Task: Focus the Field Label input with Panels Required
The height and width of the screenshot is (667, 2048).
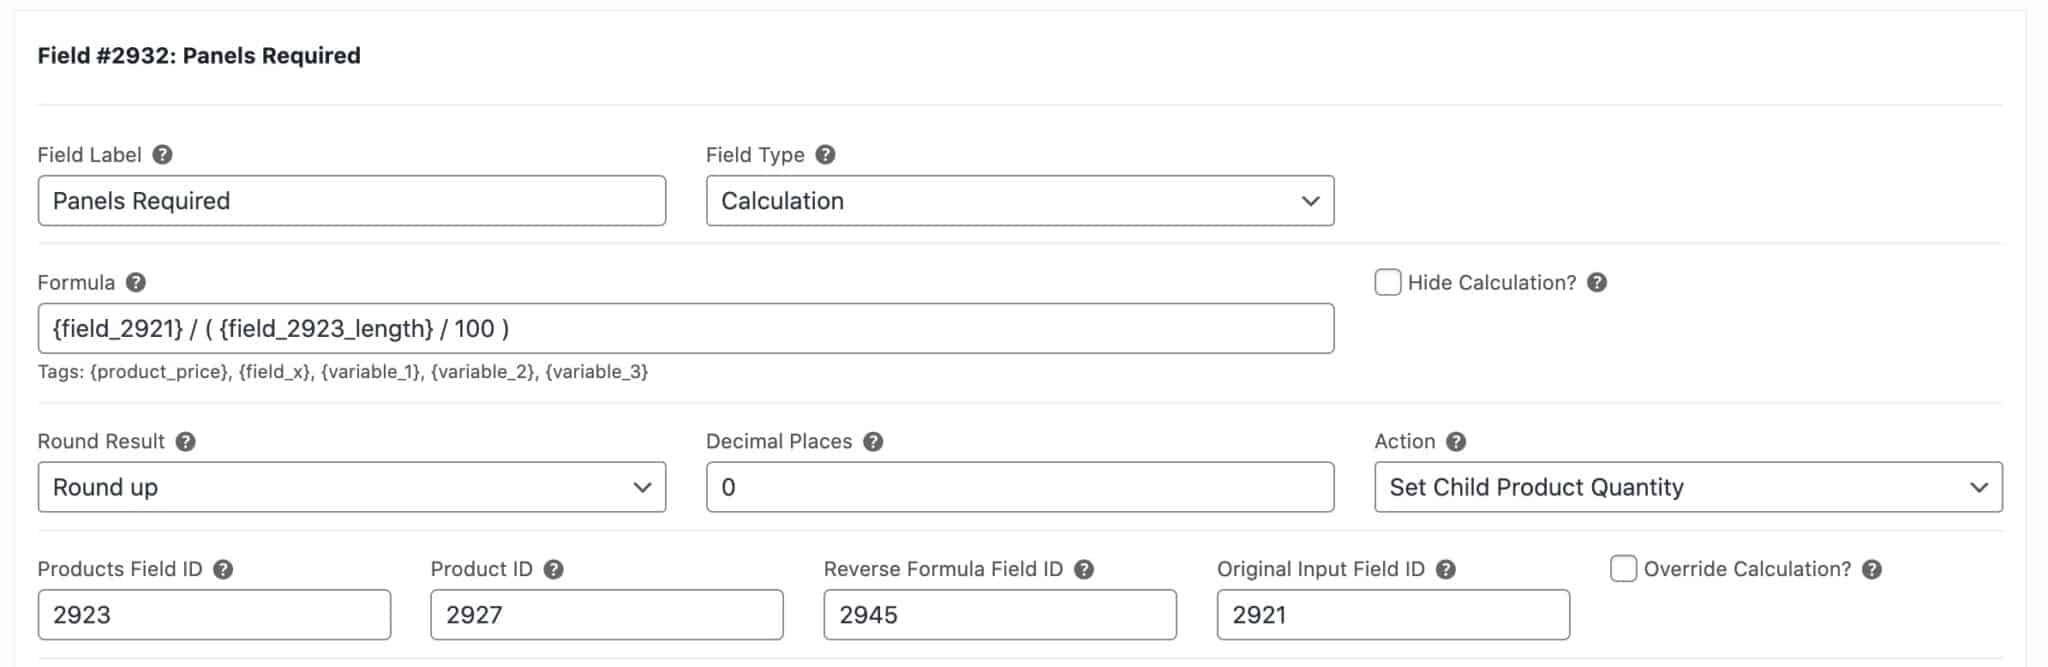Action: (352, 201)
